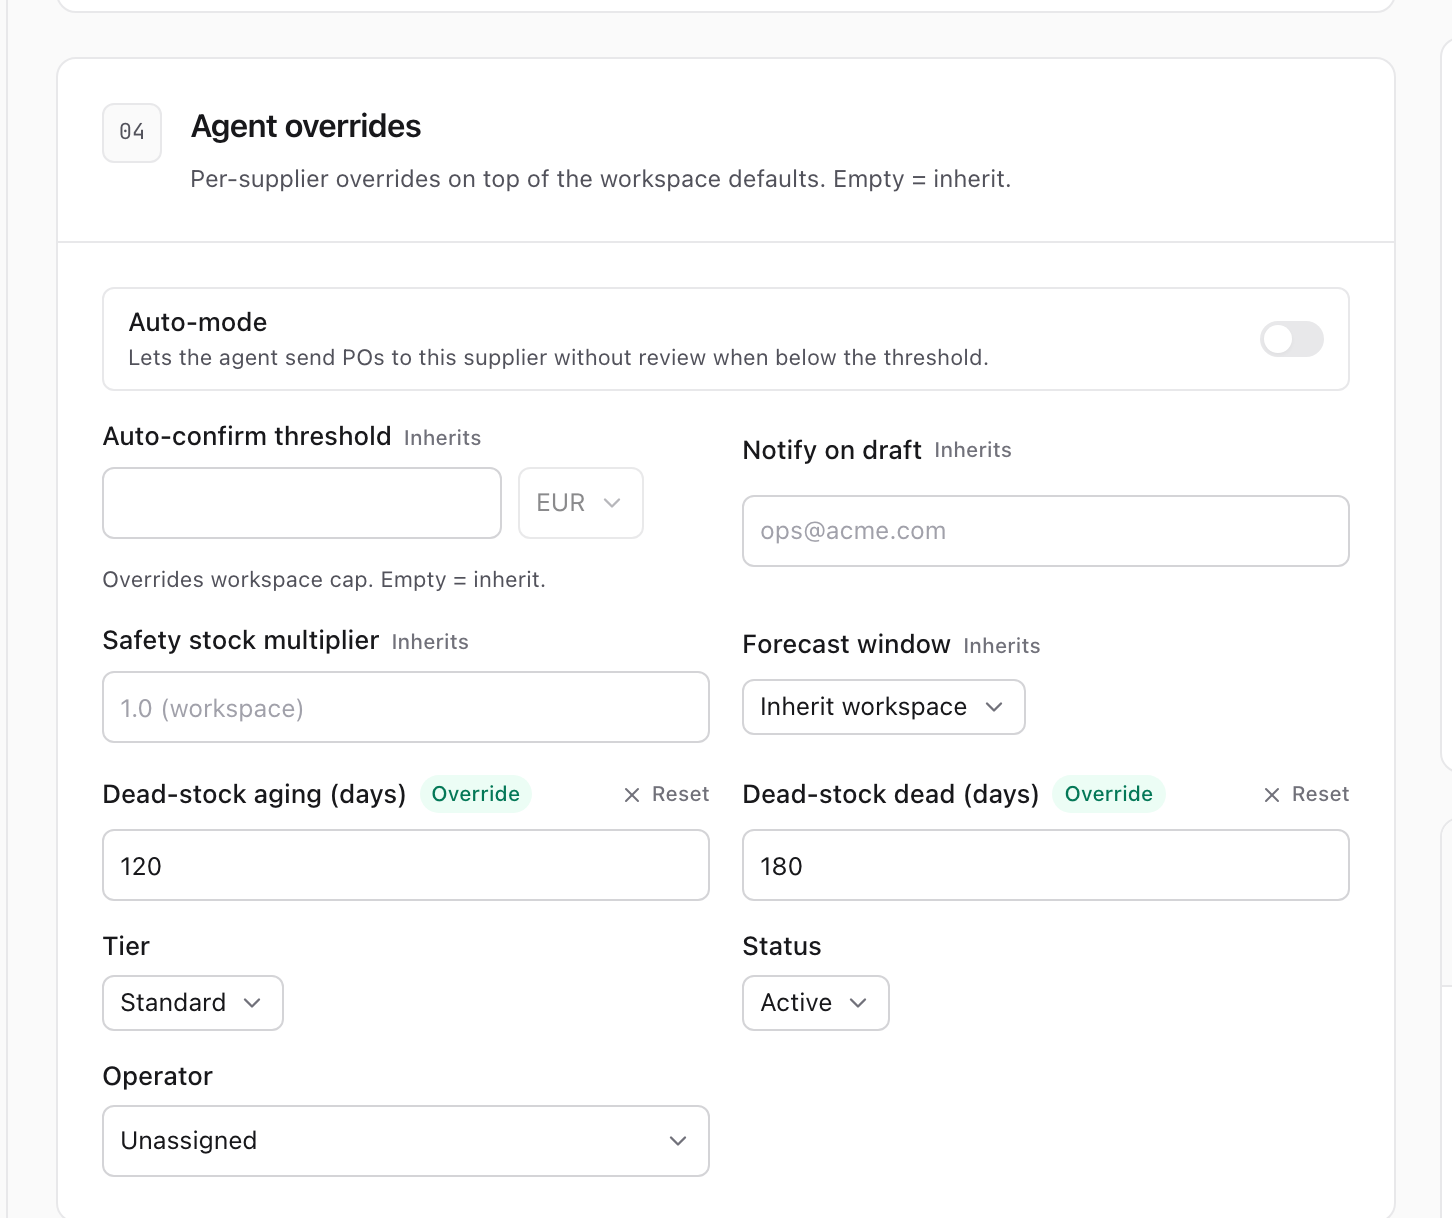1452x1218 pixels.
Task: Open the EUR currency dropdown
Action: click(x=580, y=503)
